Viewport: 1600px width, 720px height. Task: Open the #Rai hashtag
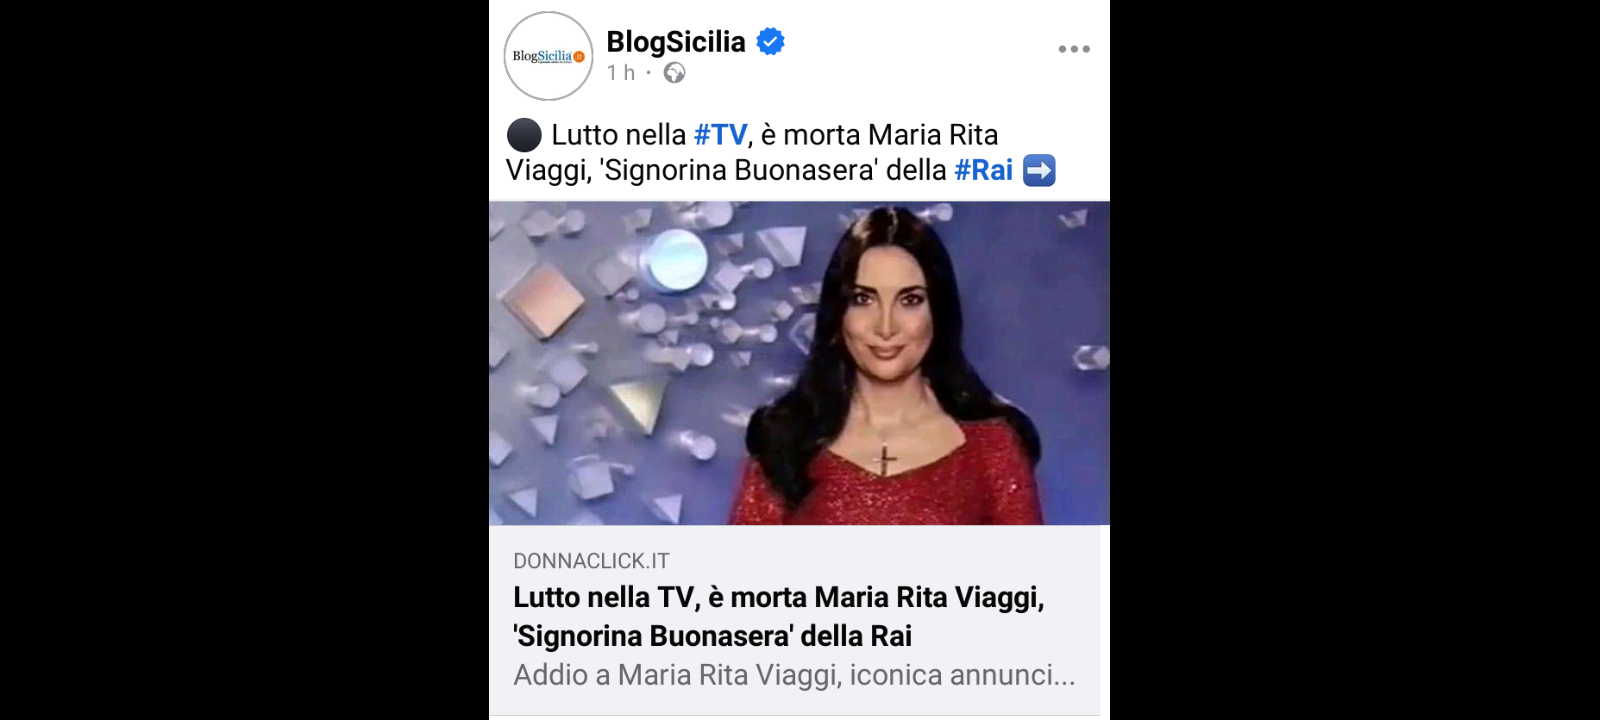(x=983, y=170)
